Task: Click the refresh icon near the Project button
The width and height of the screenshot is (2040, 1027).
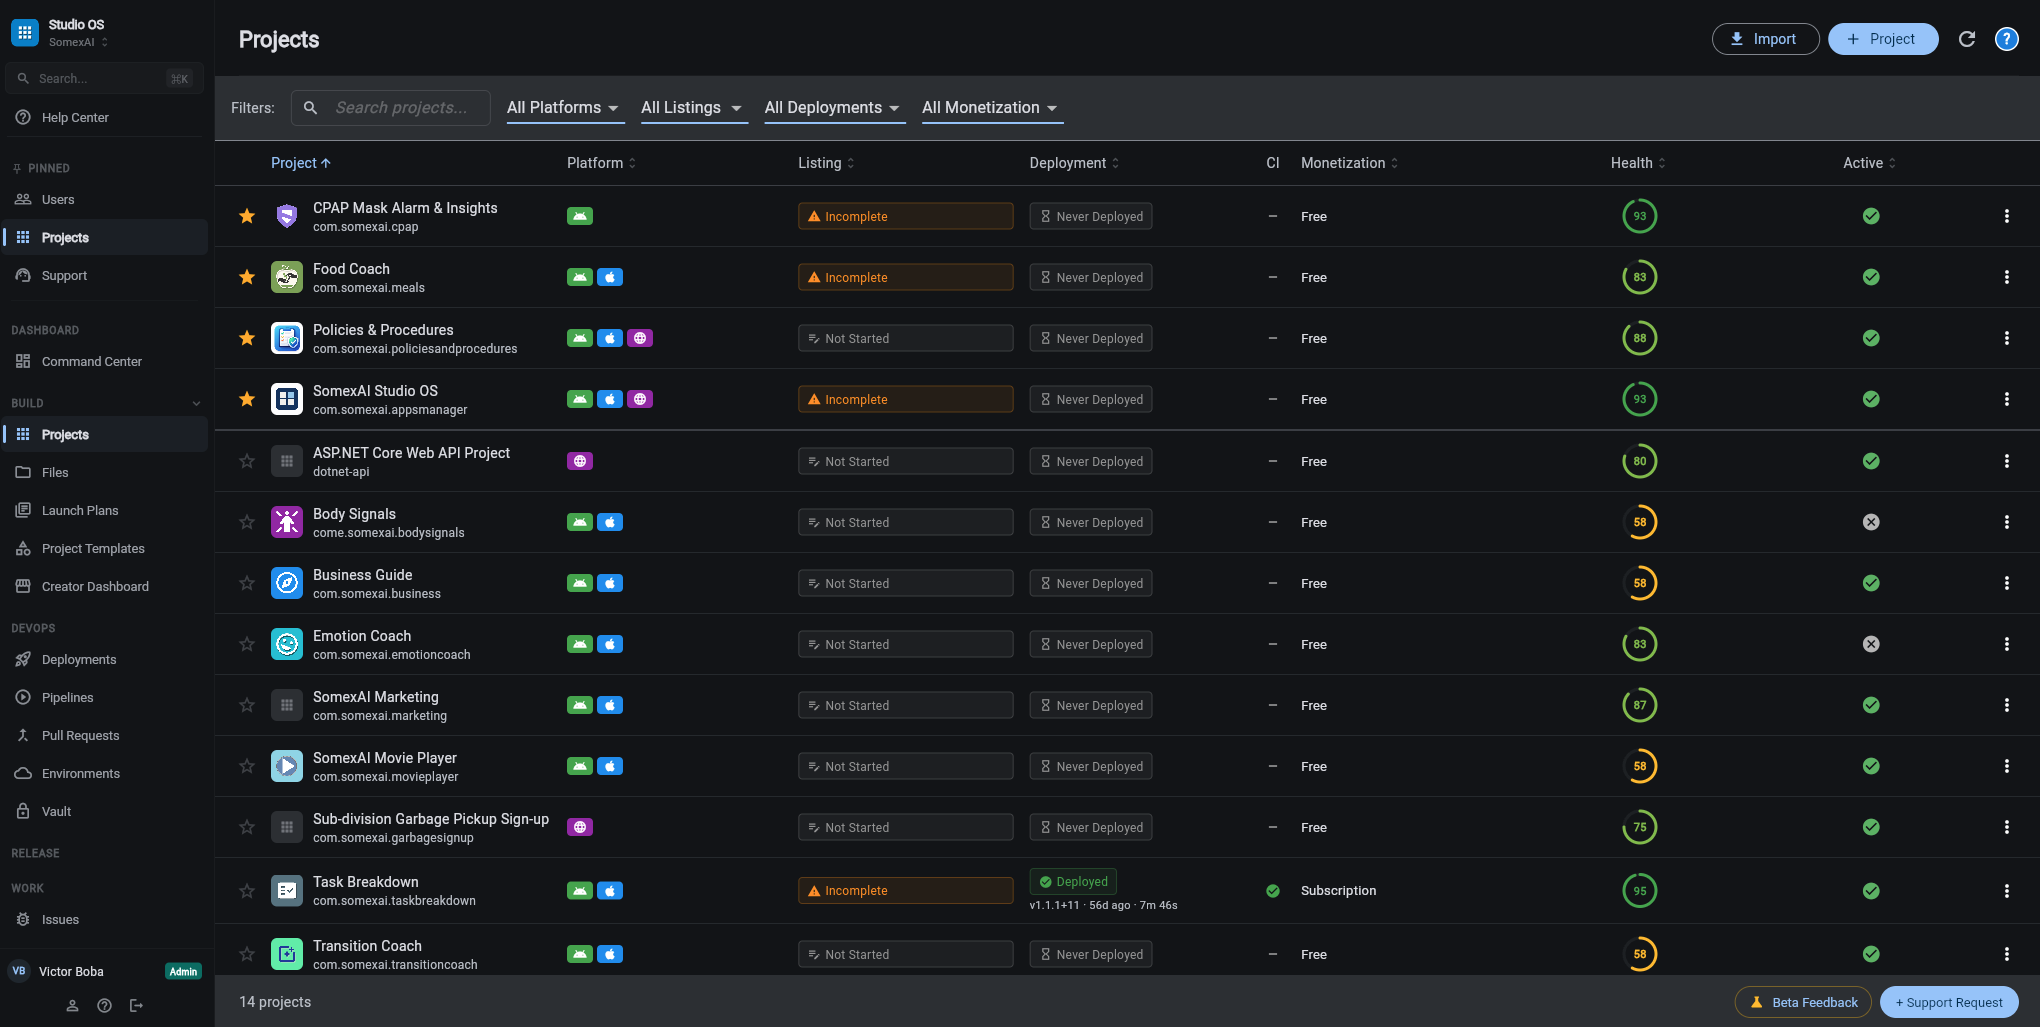Action: [x=1966, y=38]
